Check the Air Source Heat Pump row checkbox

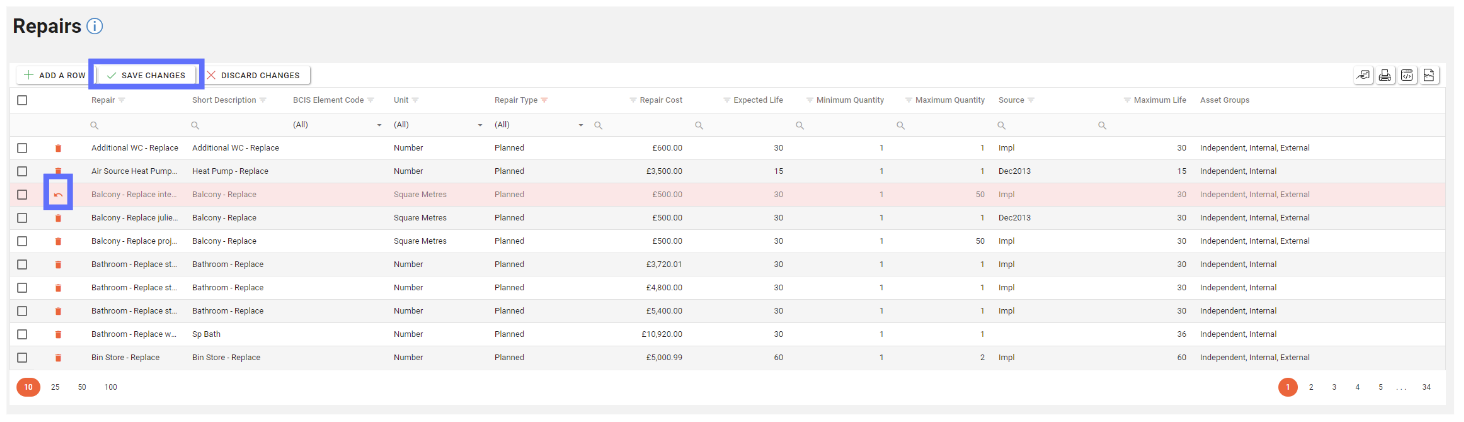point(22,171)
